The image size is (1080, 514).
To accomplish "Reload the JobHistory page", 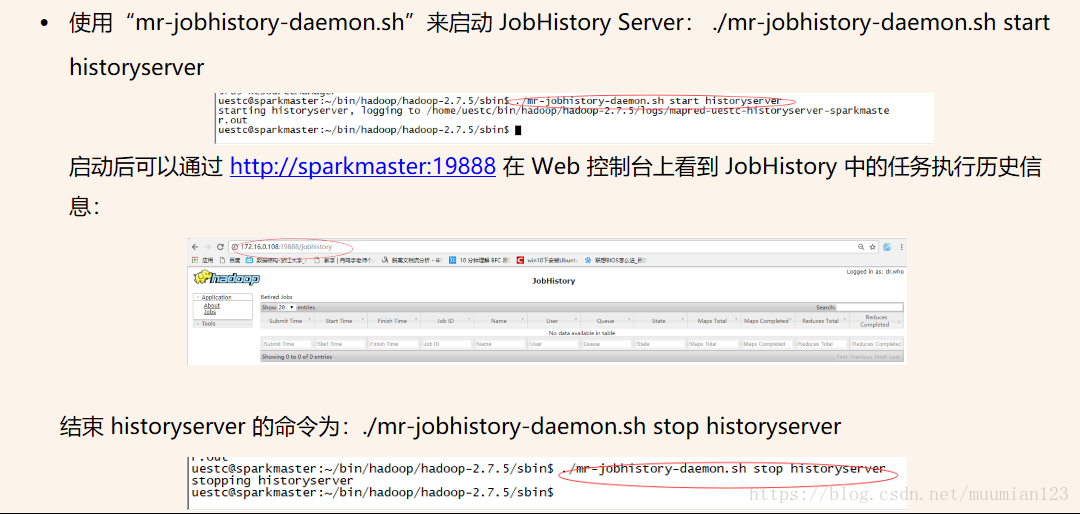I will [220, 247].
